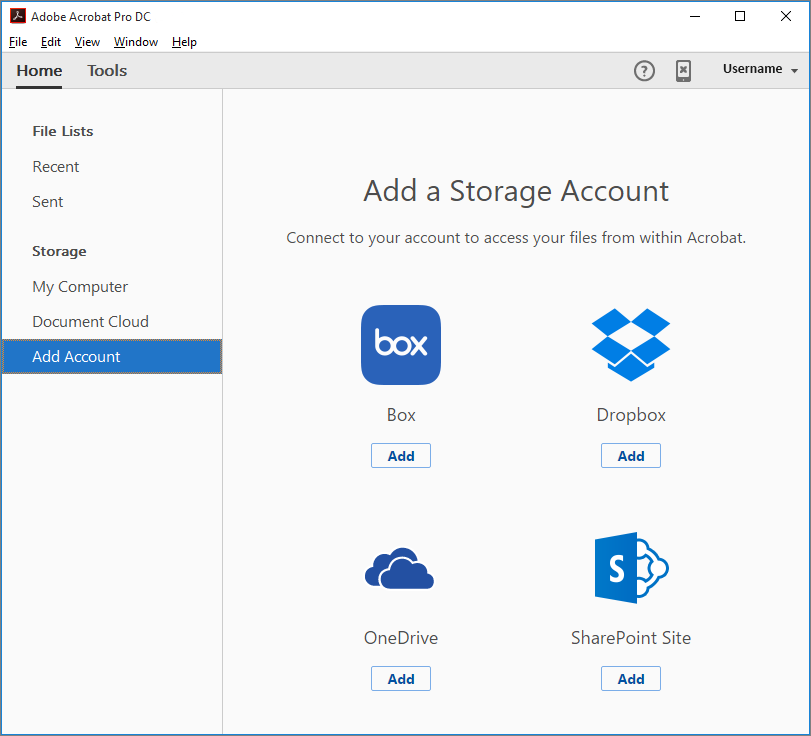Add a OneDrive storage account
The image size is (811, 736).
pyautogui.click(x=401, y=679)
